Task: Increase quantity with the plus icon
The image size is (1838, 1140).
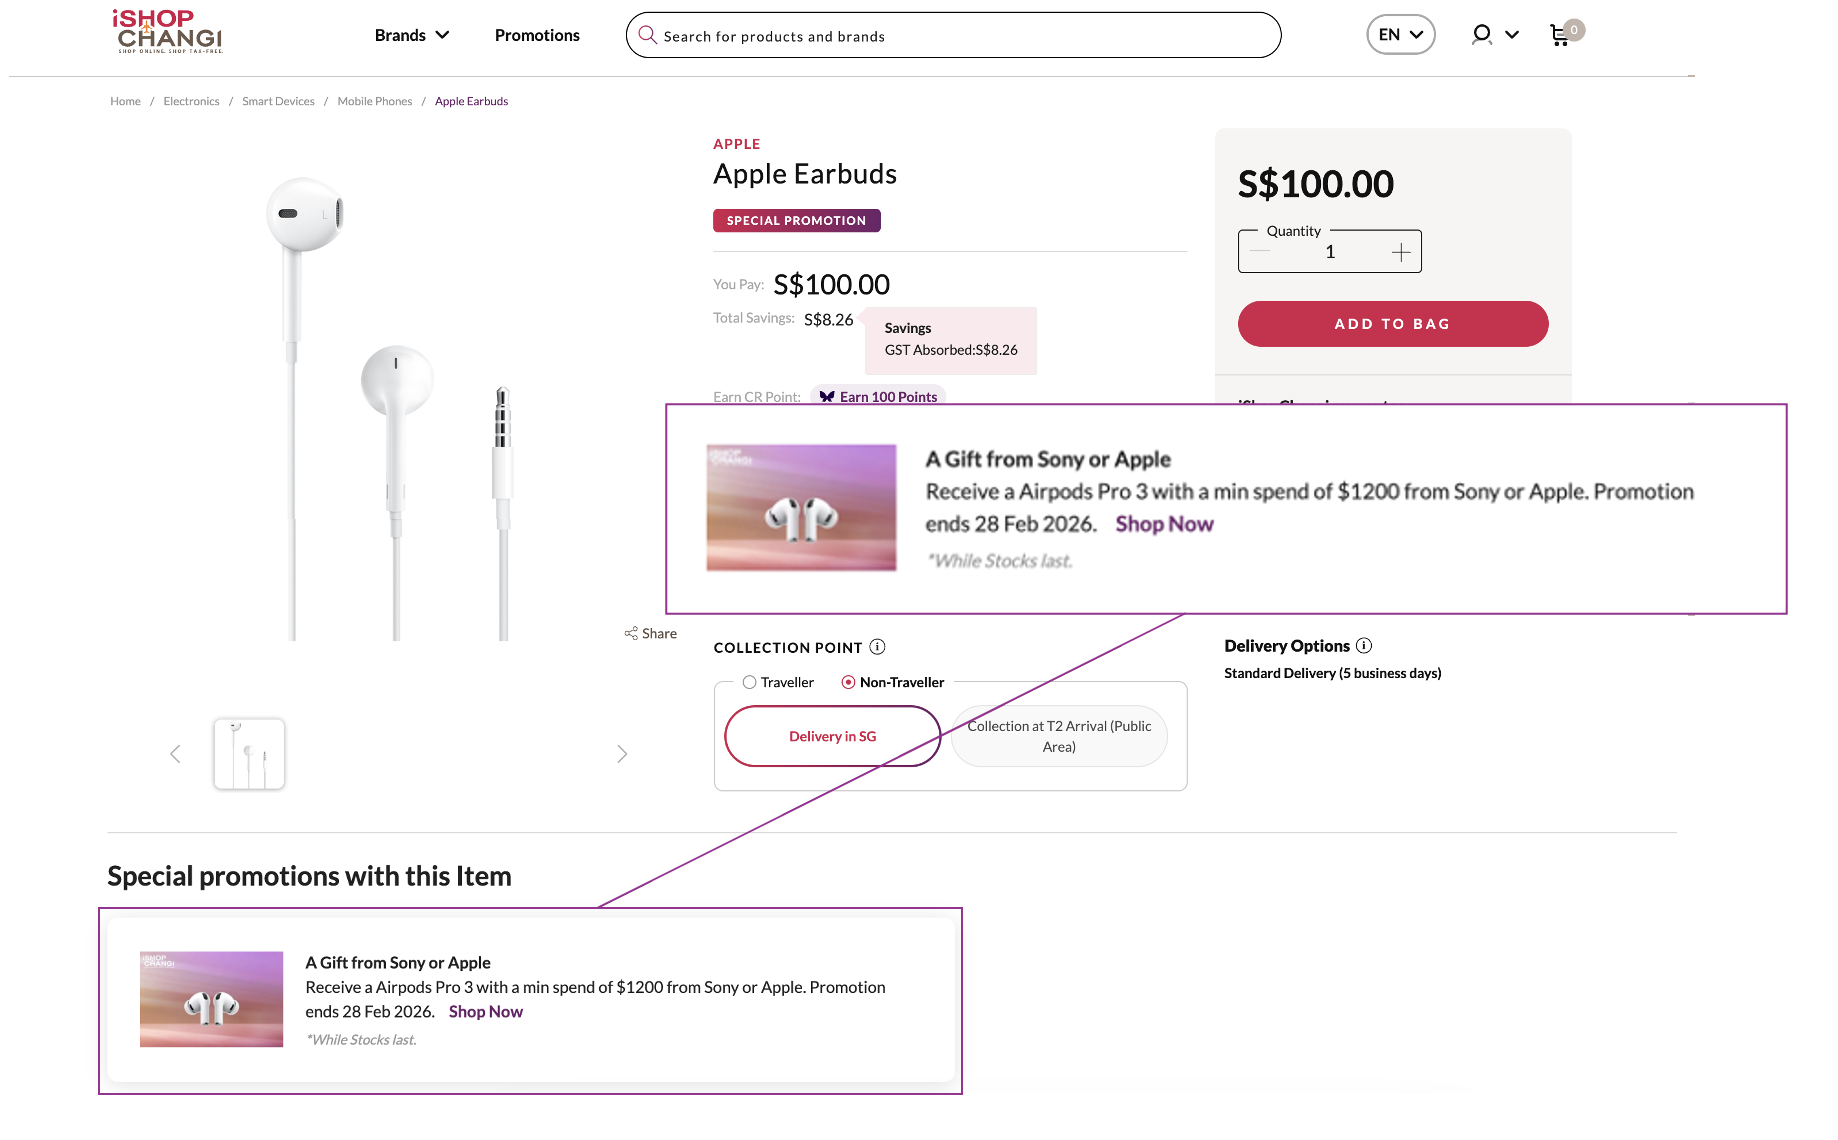Action: tap(1401, 252)
